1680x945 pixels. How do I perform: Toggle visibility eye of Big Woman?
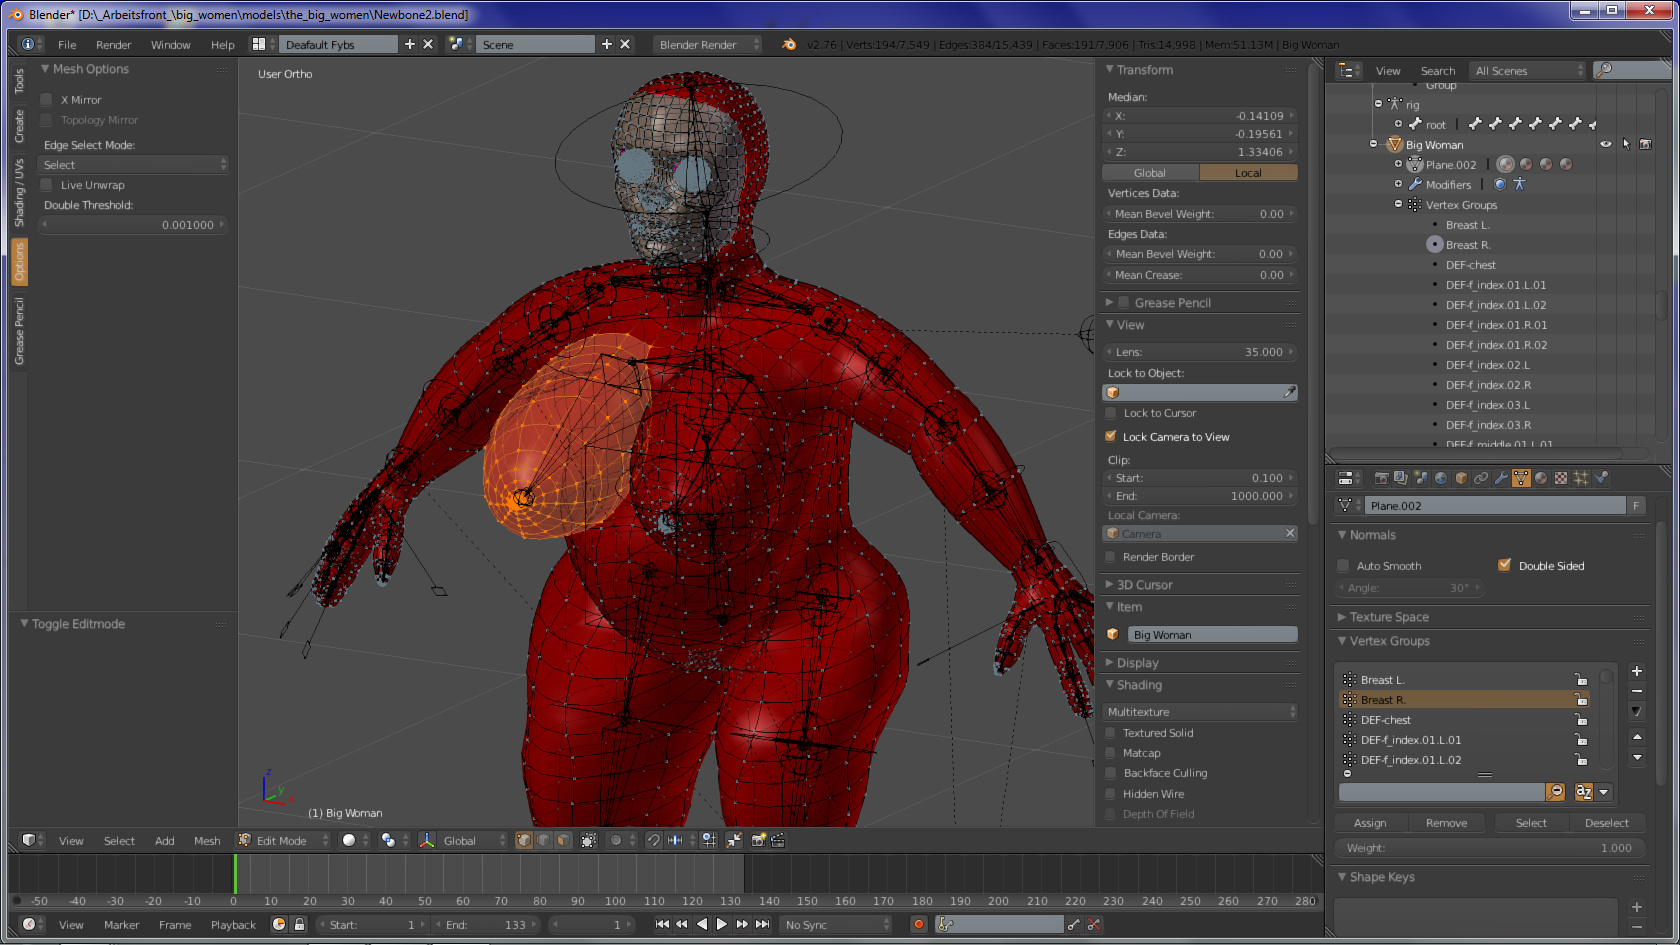[1606, 144]
